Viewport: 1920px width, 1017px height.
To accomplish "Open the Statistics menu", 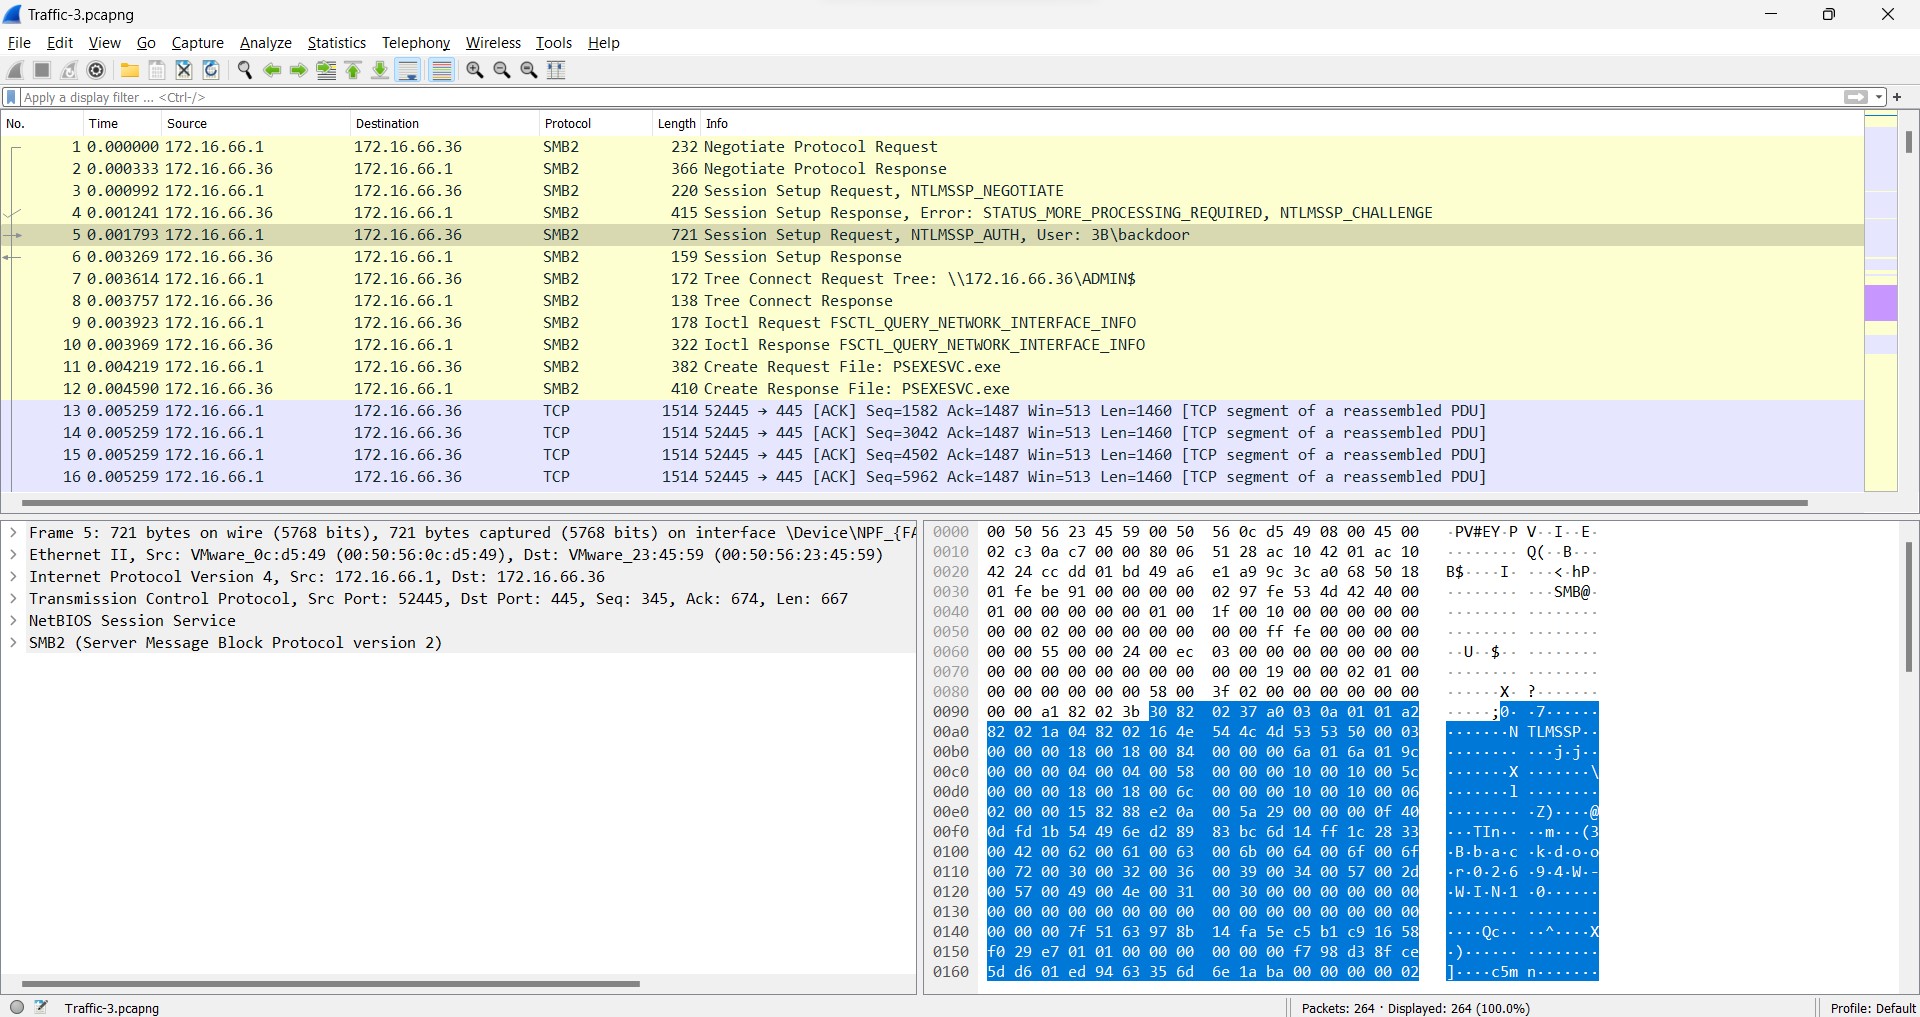I will click(336, 43).
